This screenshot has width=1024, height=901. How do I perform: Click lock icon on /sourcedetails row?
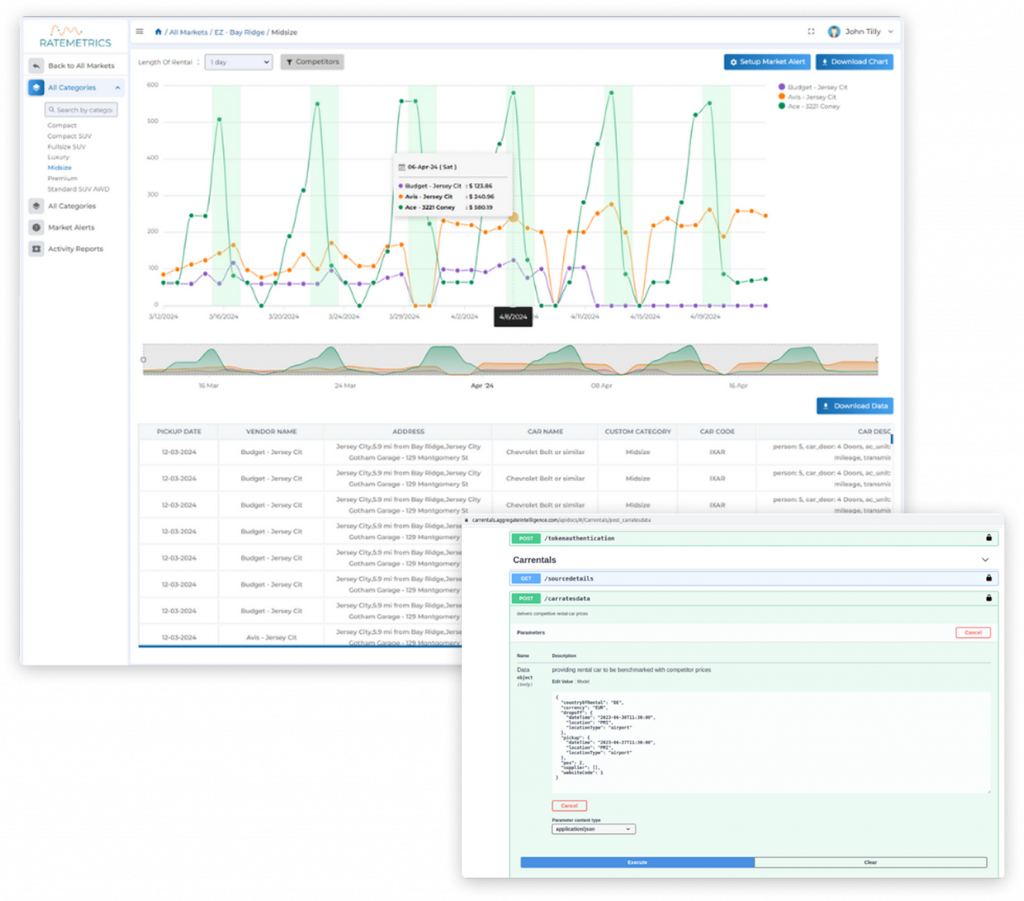[x=989, y=578]
